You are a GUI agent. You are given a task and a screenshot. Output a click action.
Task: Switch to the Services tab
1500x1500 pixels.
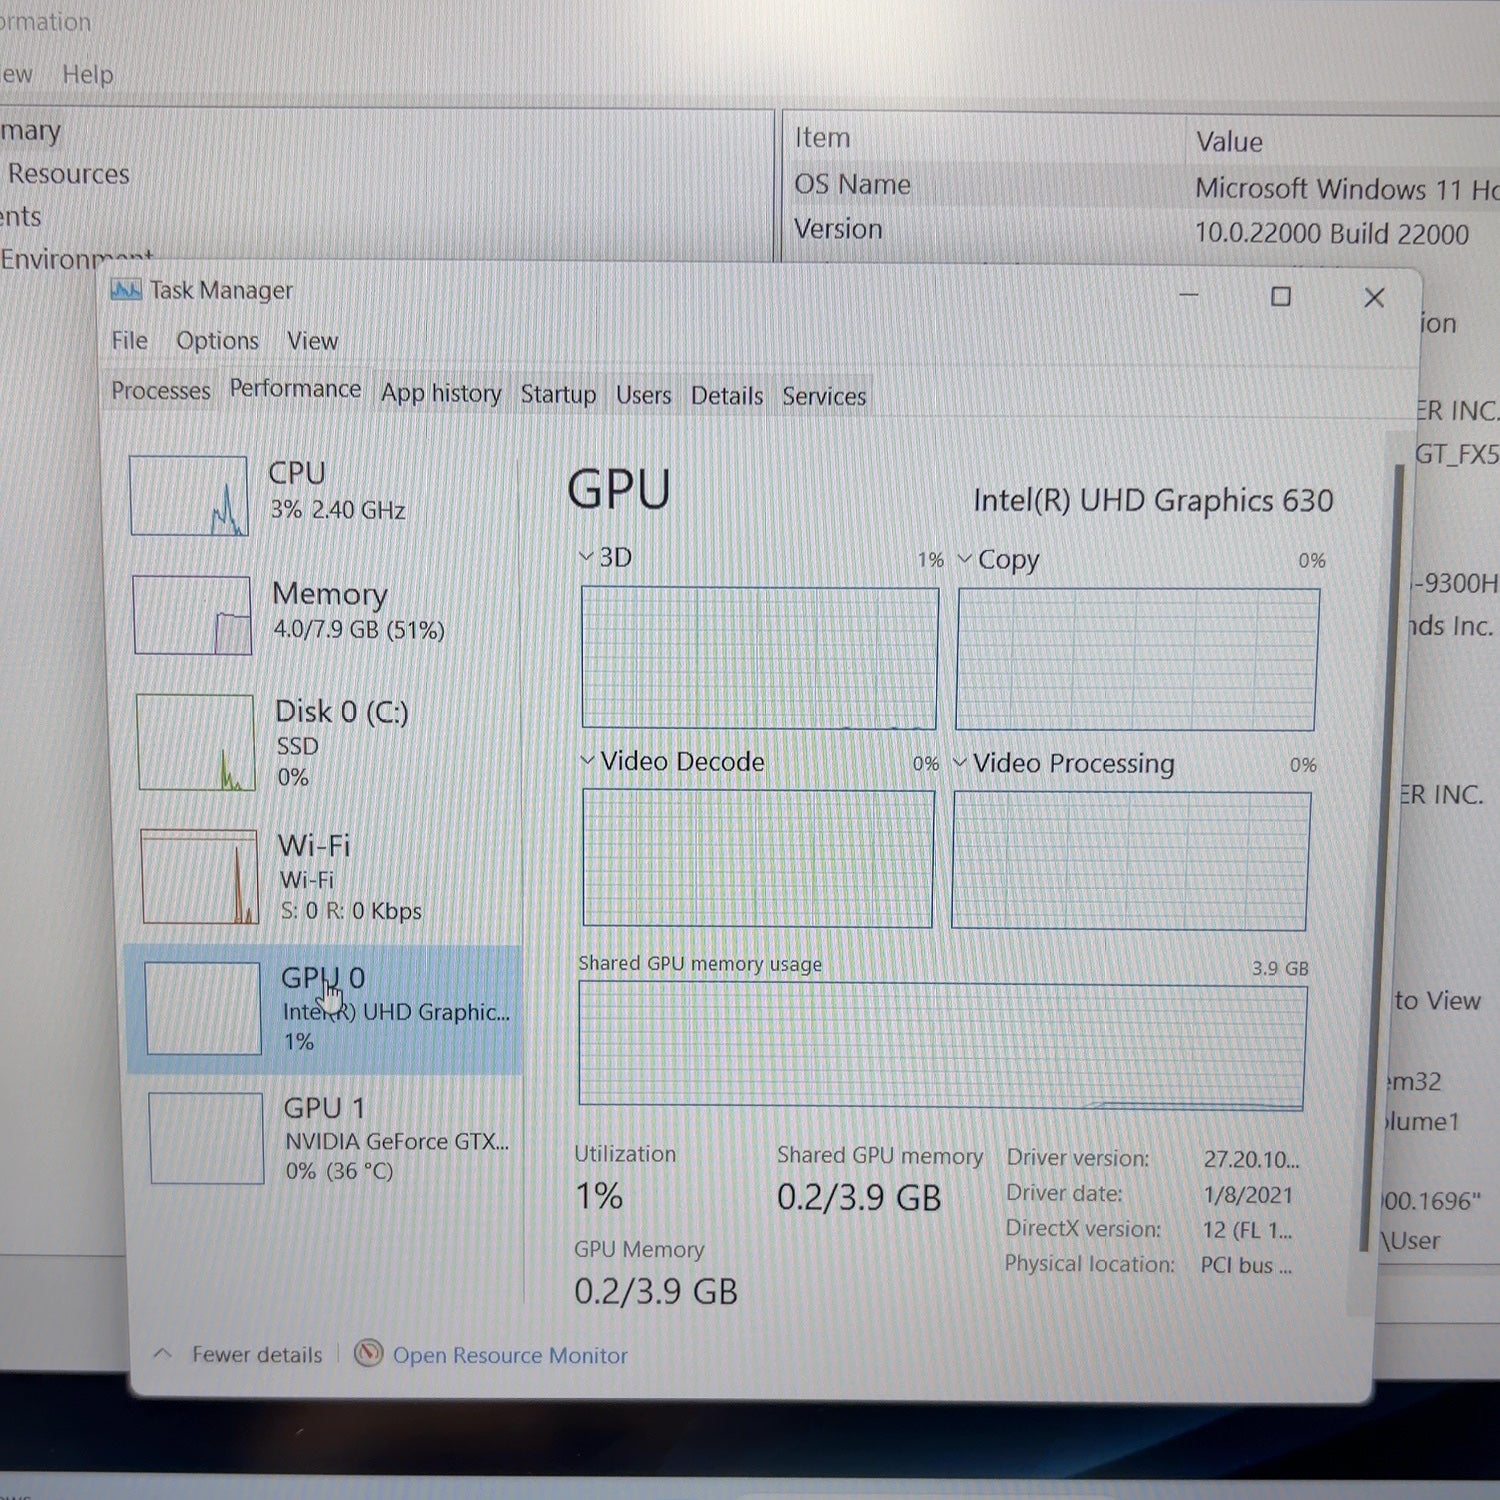pos(824,396)
